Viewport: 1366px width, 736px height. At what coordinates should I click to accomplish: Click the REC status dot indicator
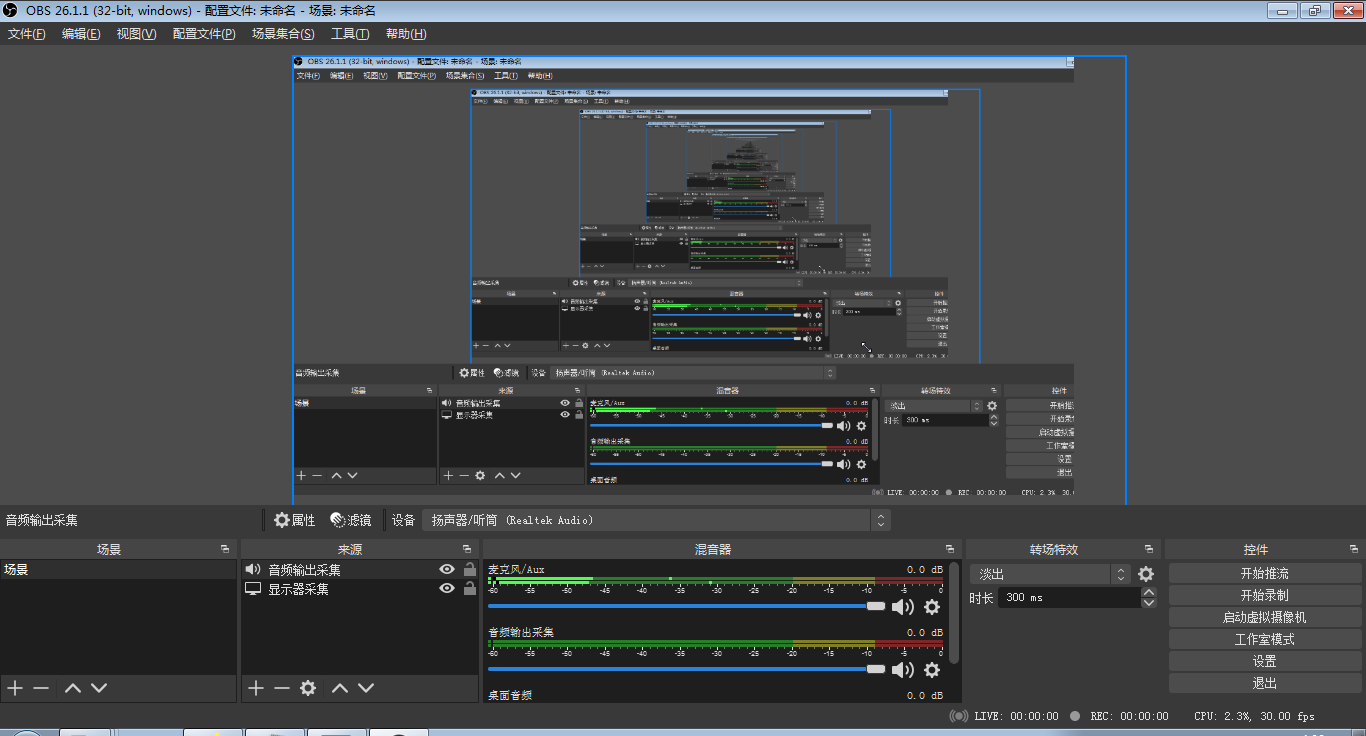1075,716
